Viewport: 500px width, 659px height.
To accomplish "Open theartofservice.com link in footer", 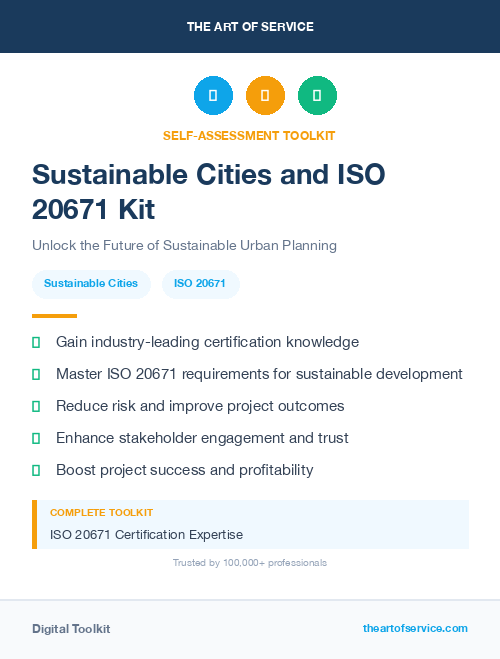I will 415,628.
